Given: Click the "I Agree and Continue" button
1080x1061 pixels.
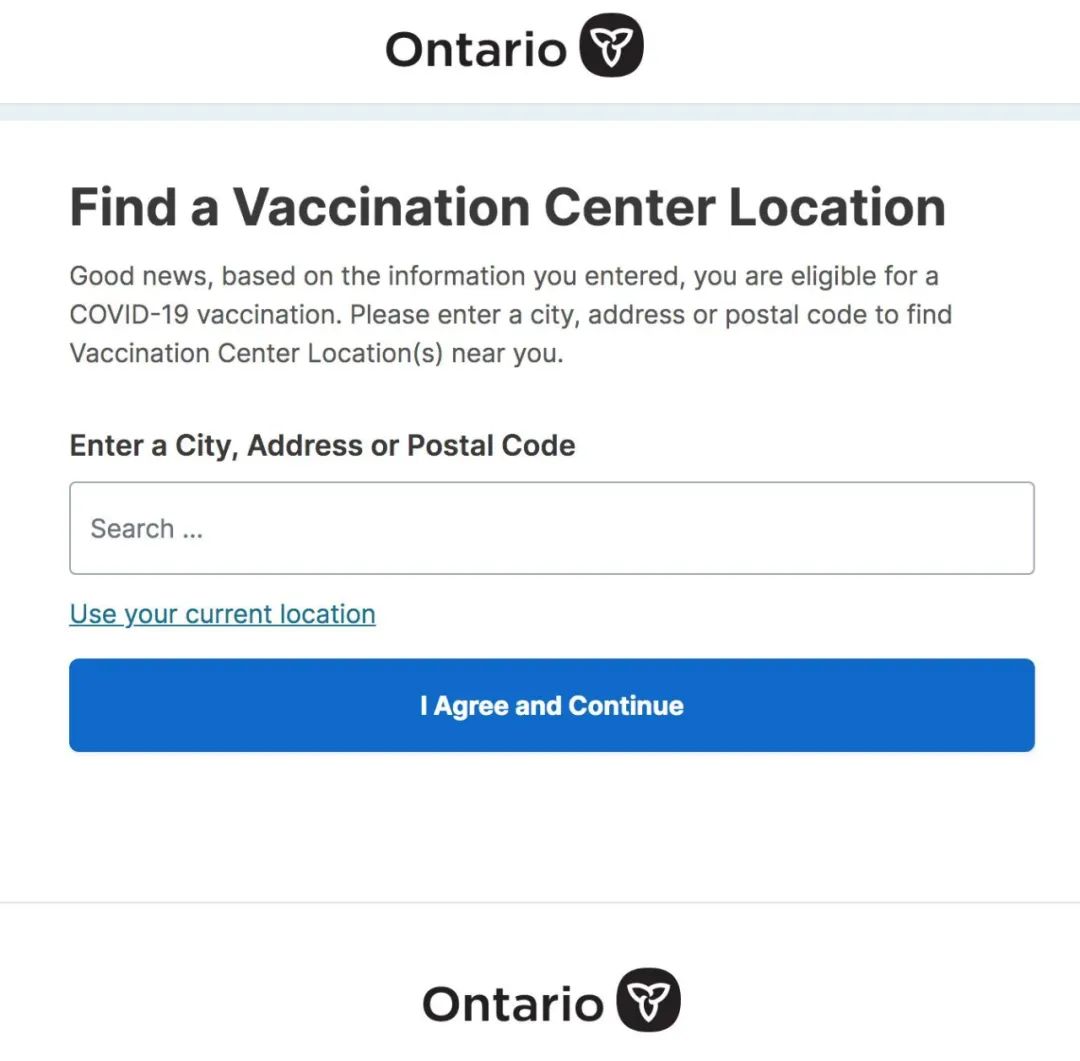Looking at the screenshot, I should pos(552,705).
